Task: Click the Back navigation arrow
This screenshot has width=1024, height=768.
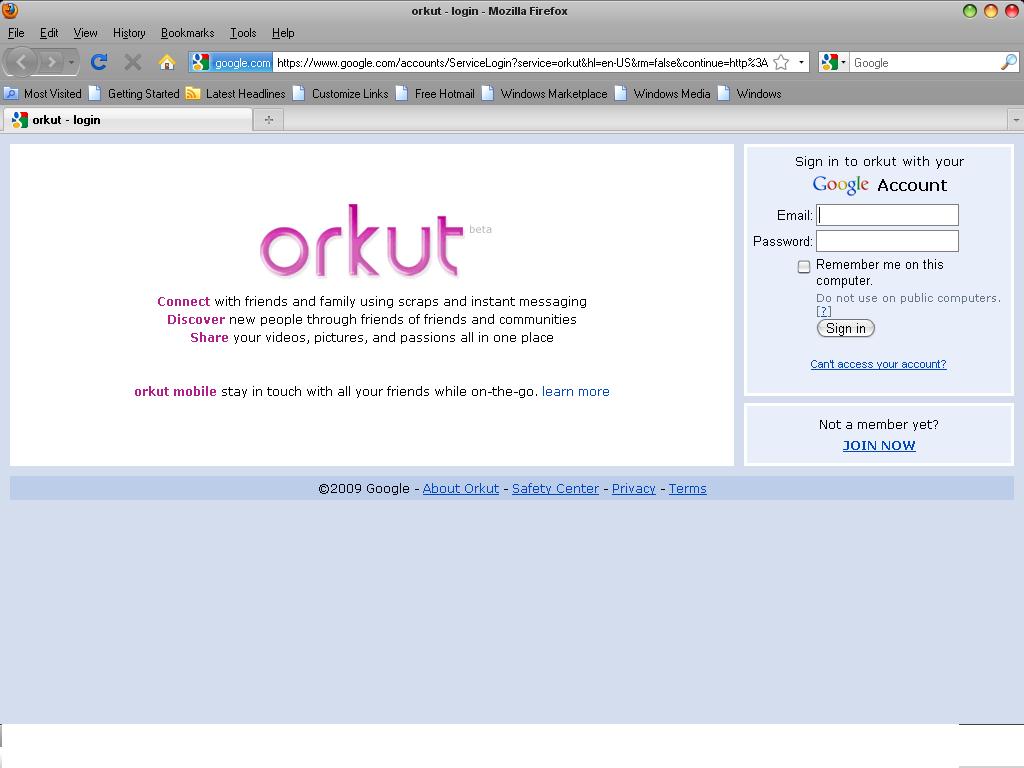Action: 21,63
